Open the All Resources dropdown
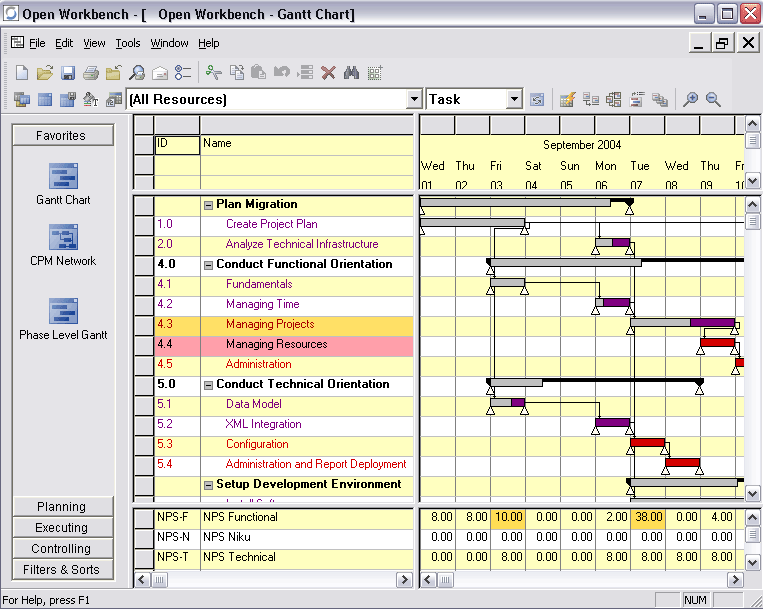Screen dimensions: 763x609 pyautogui.click(x=414, y=99)
